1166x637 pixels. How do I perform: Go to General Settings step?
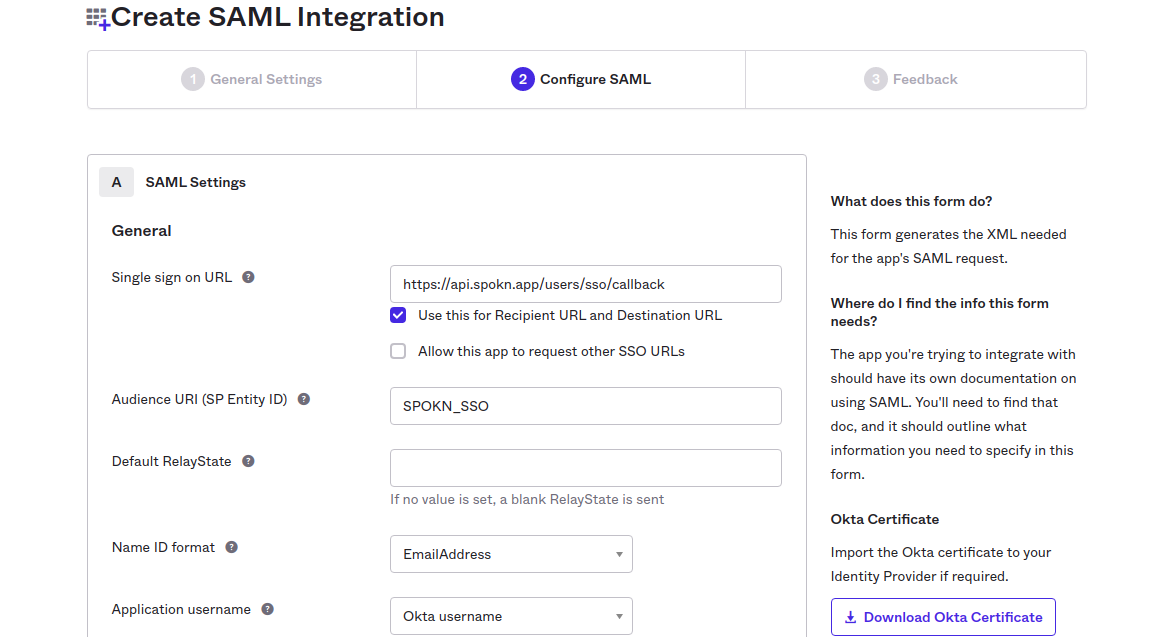pos(252,80)
